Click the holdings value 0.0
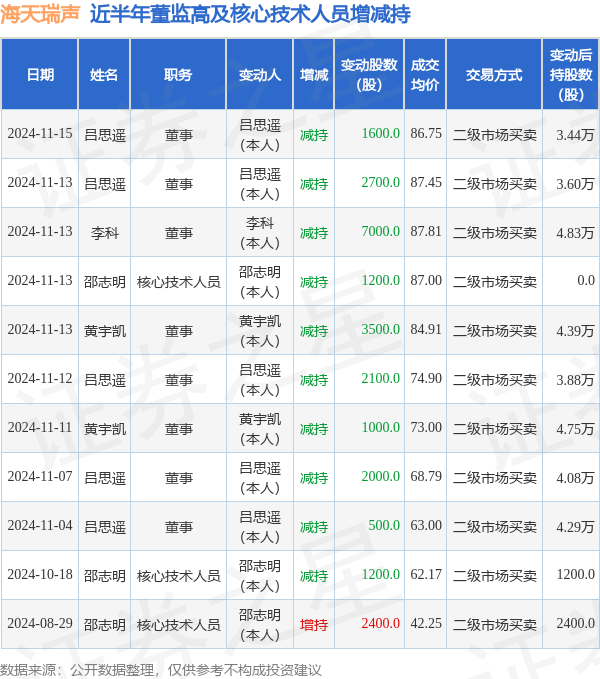The width and height of the screenshot is (600, 679). [x=586, y=280]
